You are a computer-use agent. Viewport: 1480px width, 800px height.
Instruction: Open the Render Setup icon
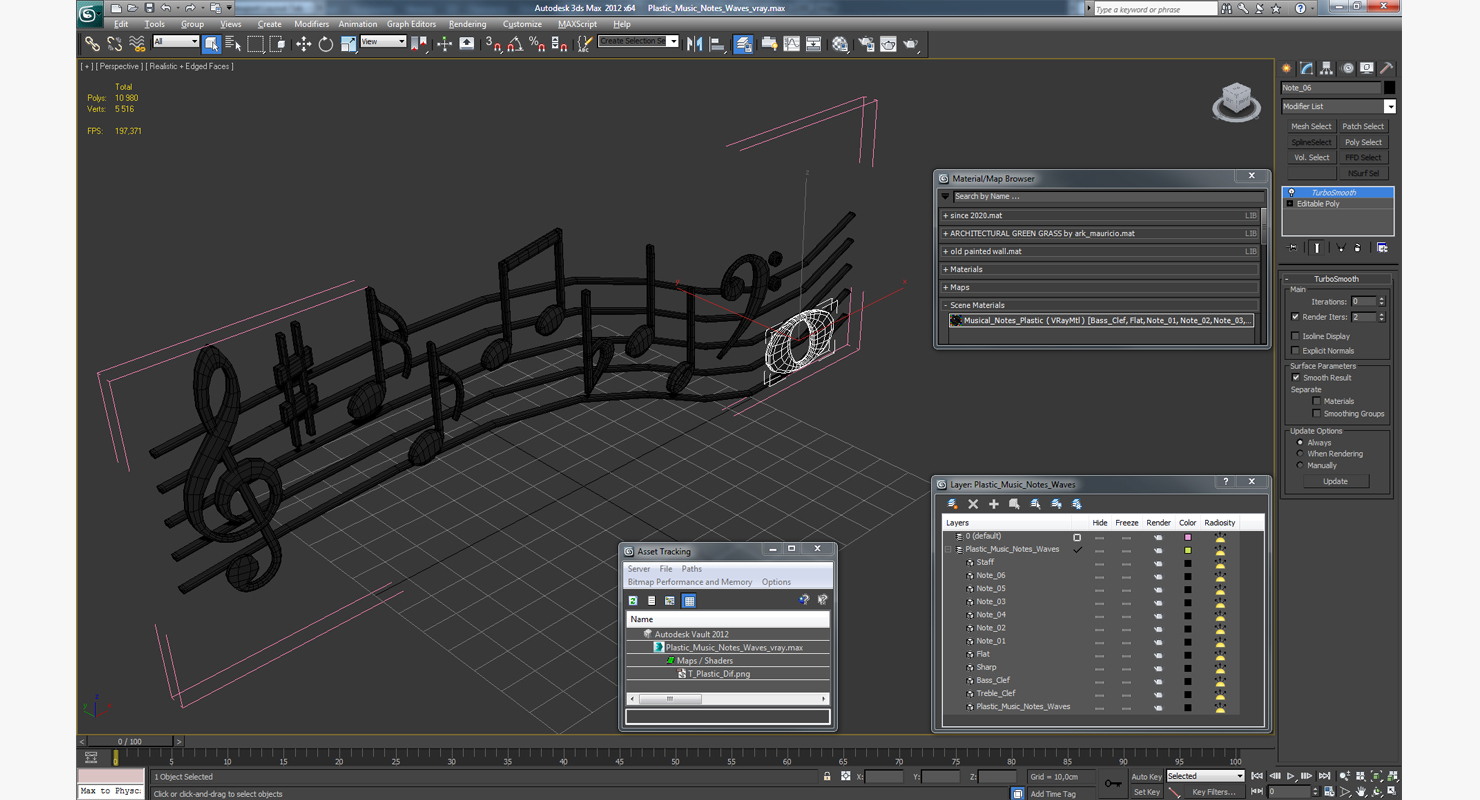[x=866, y=44]
